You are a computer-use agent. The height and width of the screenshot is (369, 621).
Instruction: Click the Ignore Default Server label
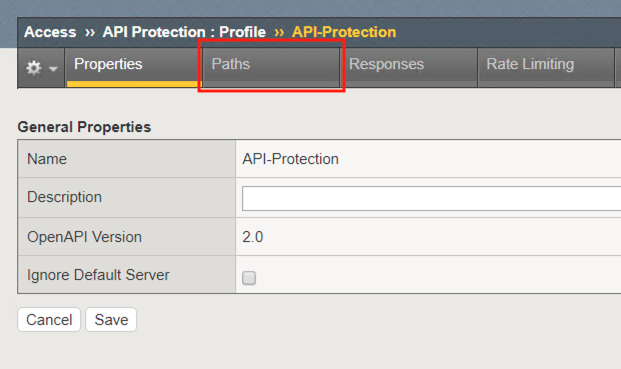[98, 275]
